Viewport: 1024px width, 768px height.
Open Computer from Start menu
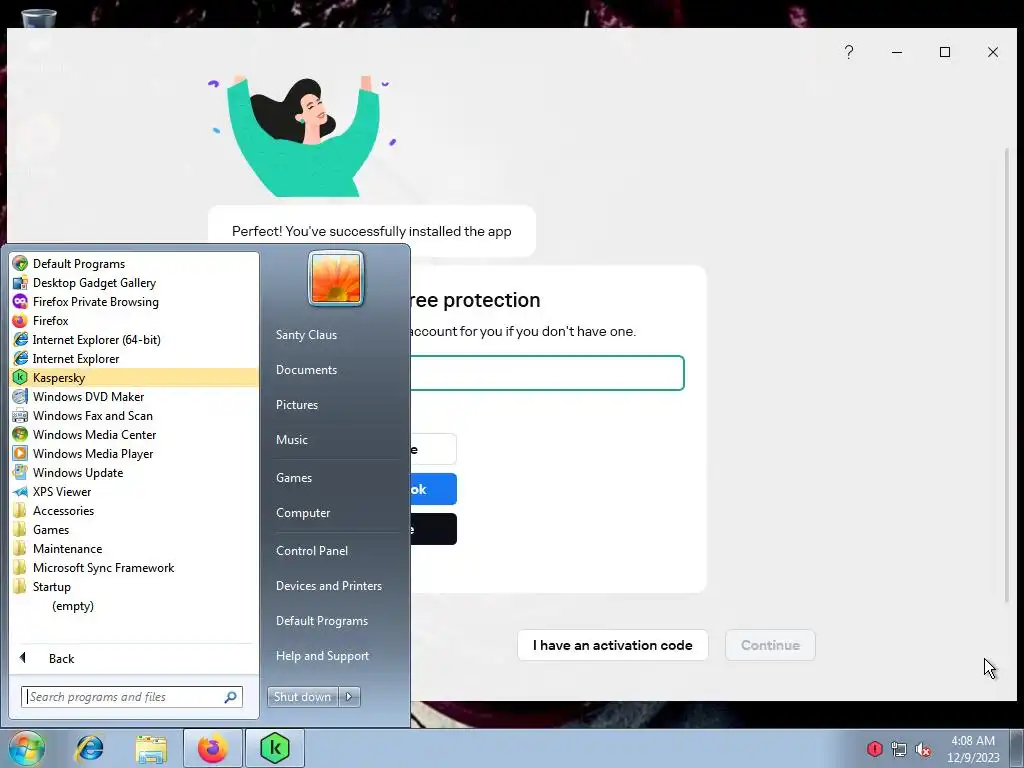coord(303,513)
